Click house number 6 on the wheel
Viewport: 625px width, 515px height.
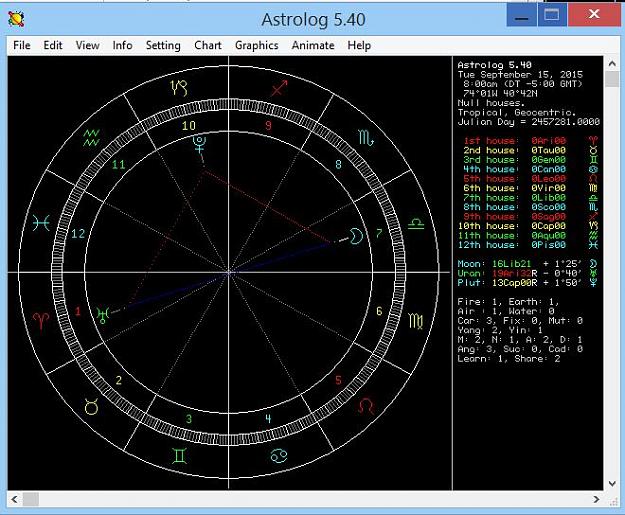pos(379,311)
